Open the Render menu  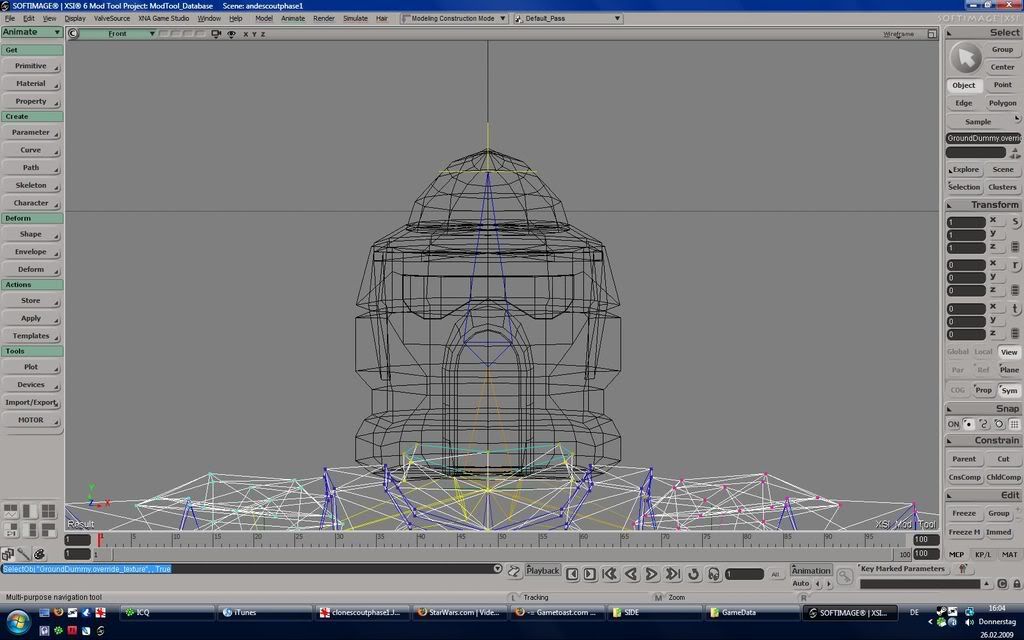(324, 18)
